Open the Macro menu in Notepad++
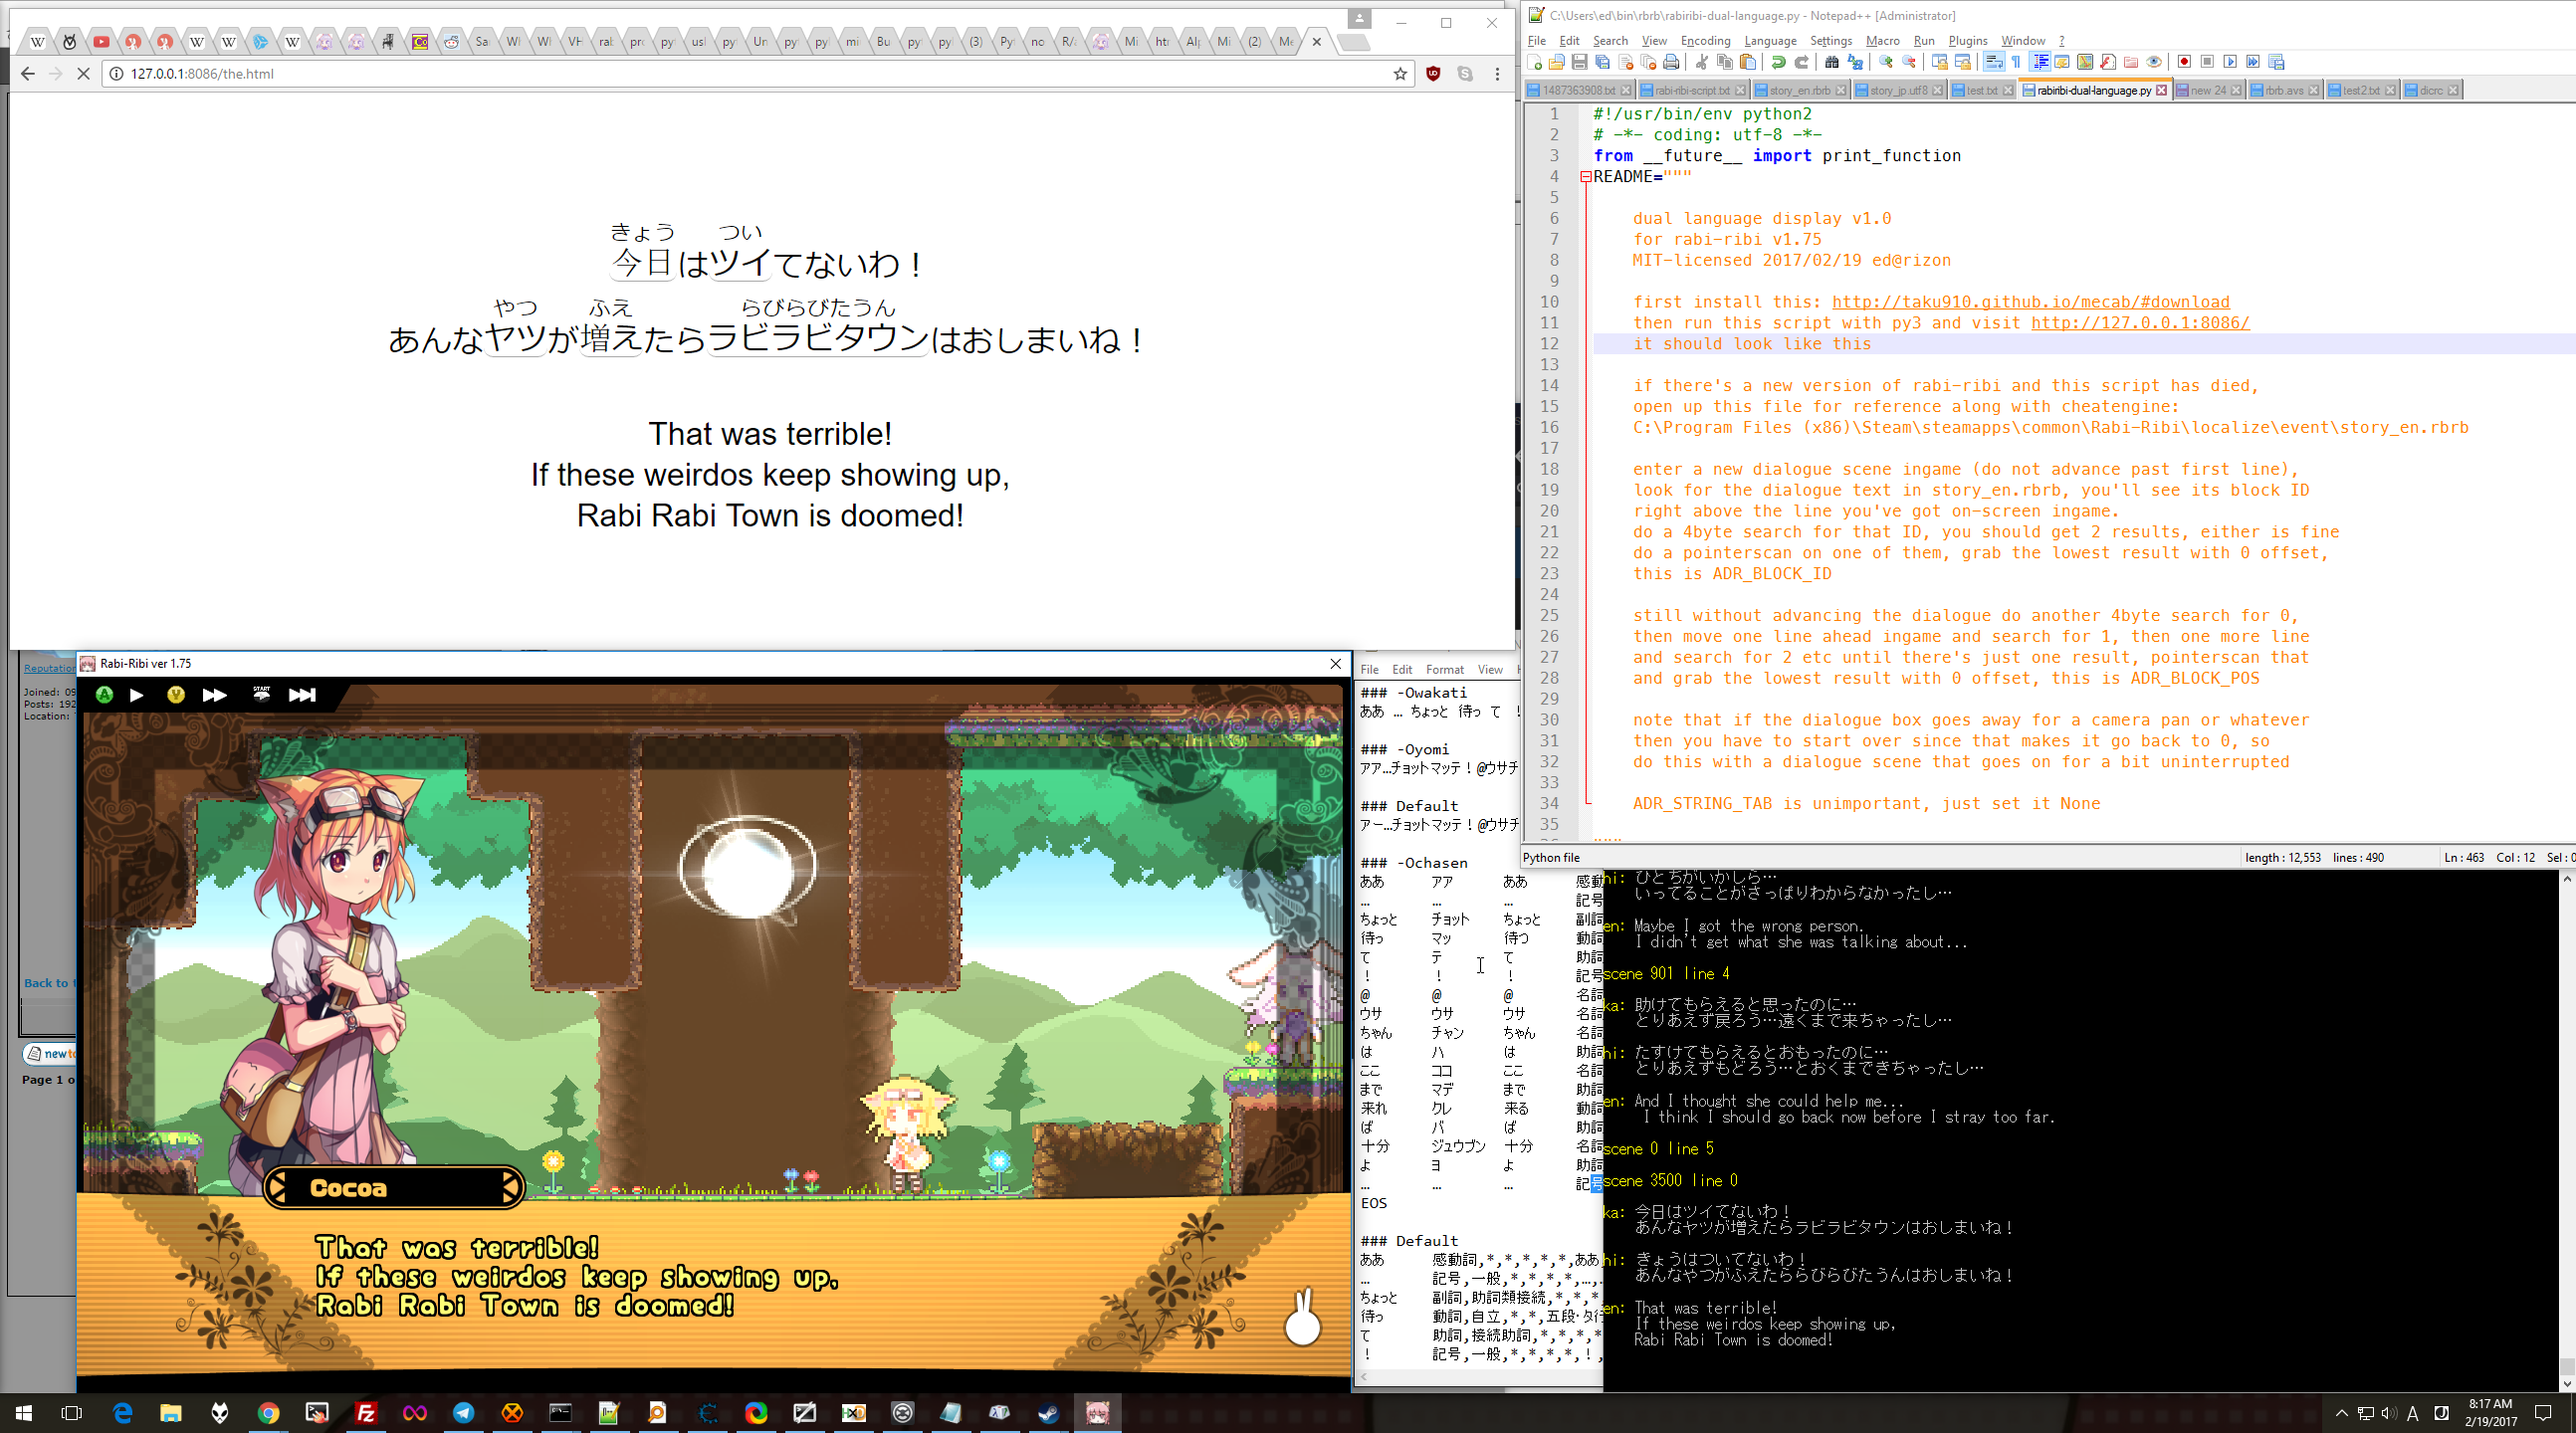This screenshot has width=2576, height=1433. [x=1882, y=40]
